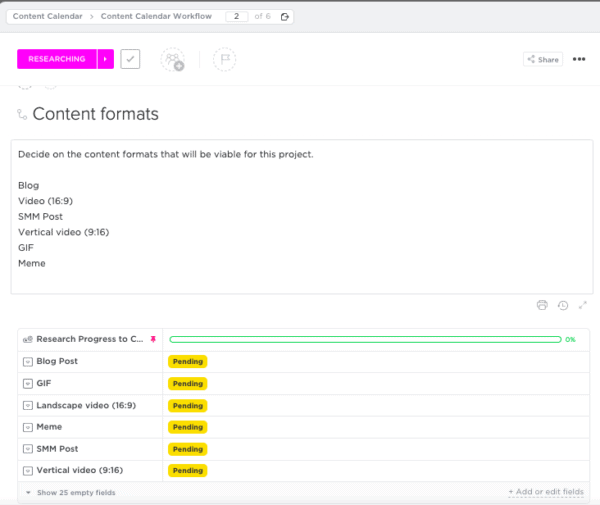The width and height of the screenshot is (600, 505).
Task: Click Add or edit fields link
Action: click(546, 492)
